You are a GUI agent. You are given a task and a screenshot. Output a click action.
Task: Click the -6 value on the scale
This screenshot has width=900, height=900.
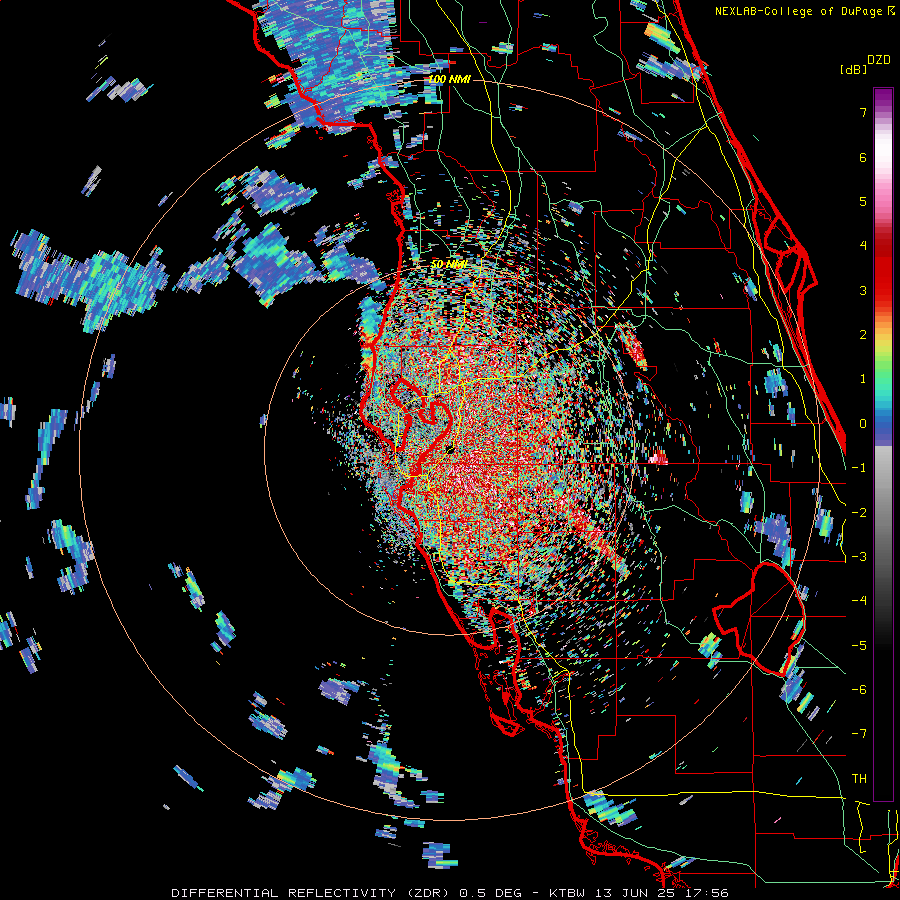point(859,690)
